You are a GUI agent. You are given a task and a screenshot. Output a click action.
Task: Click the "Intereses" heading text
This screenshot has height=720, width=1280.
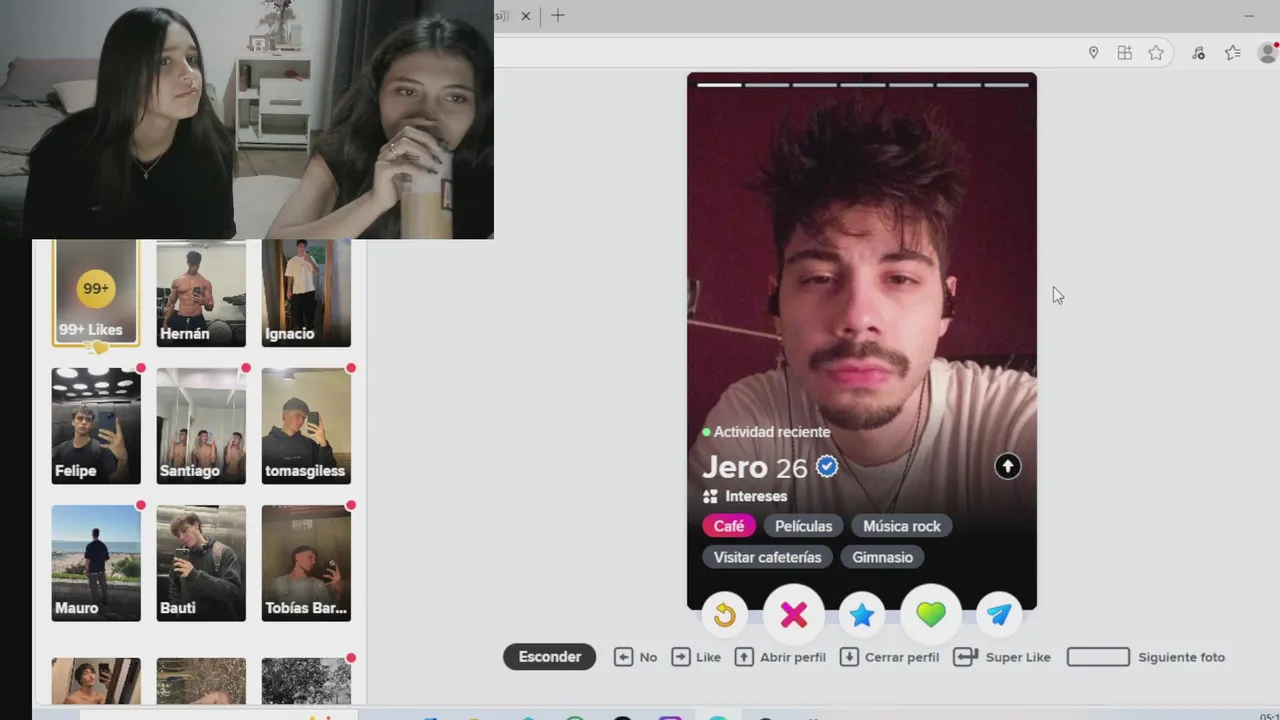tap(756, 496)
